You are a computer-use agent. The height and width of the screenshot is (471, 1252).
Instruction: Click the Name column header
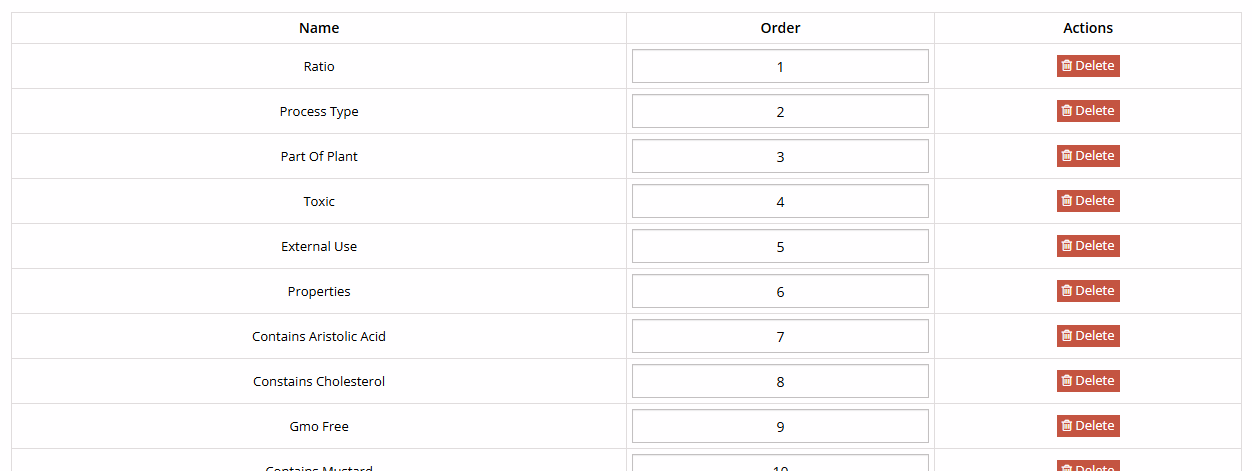pos(319,28)
